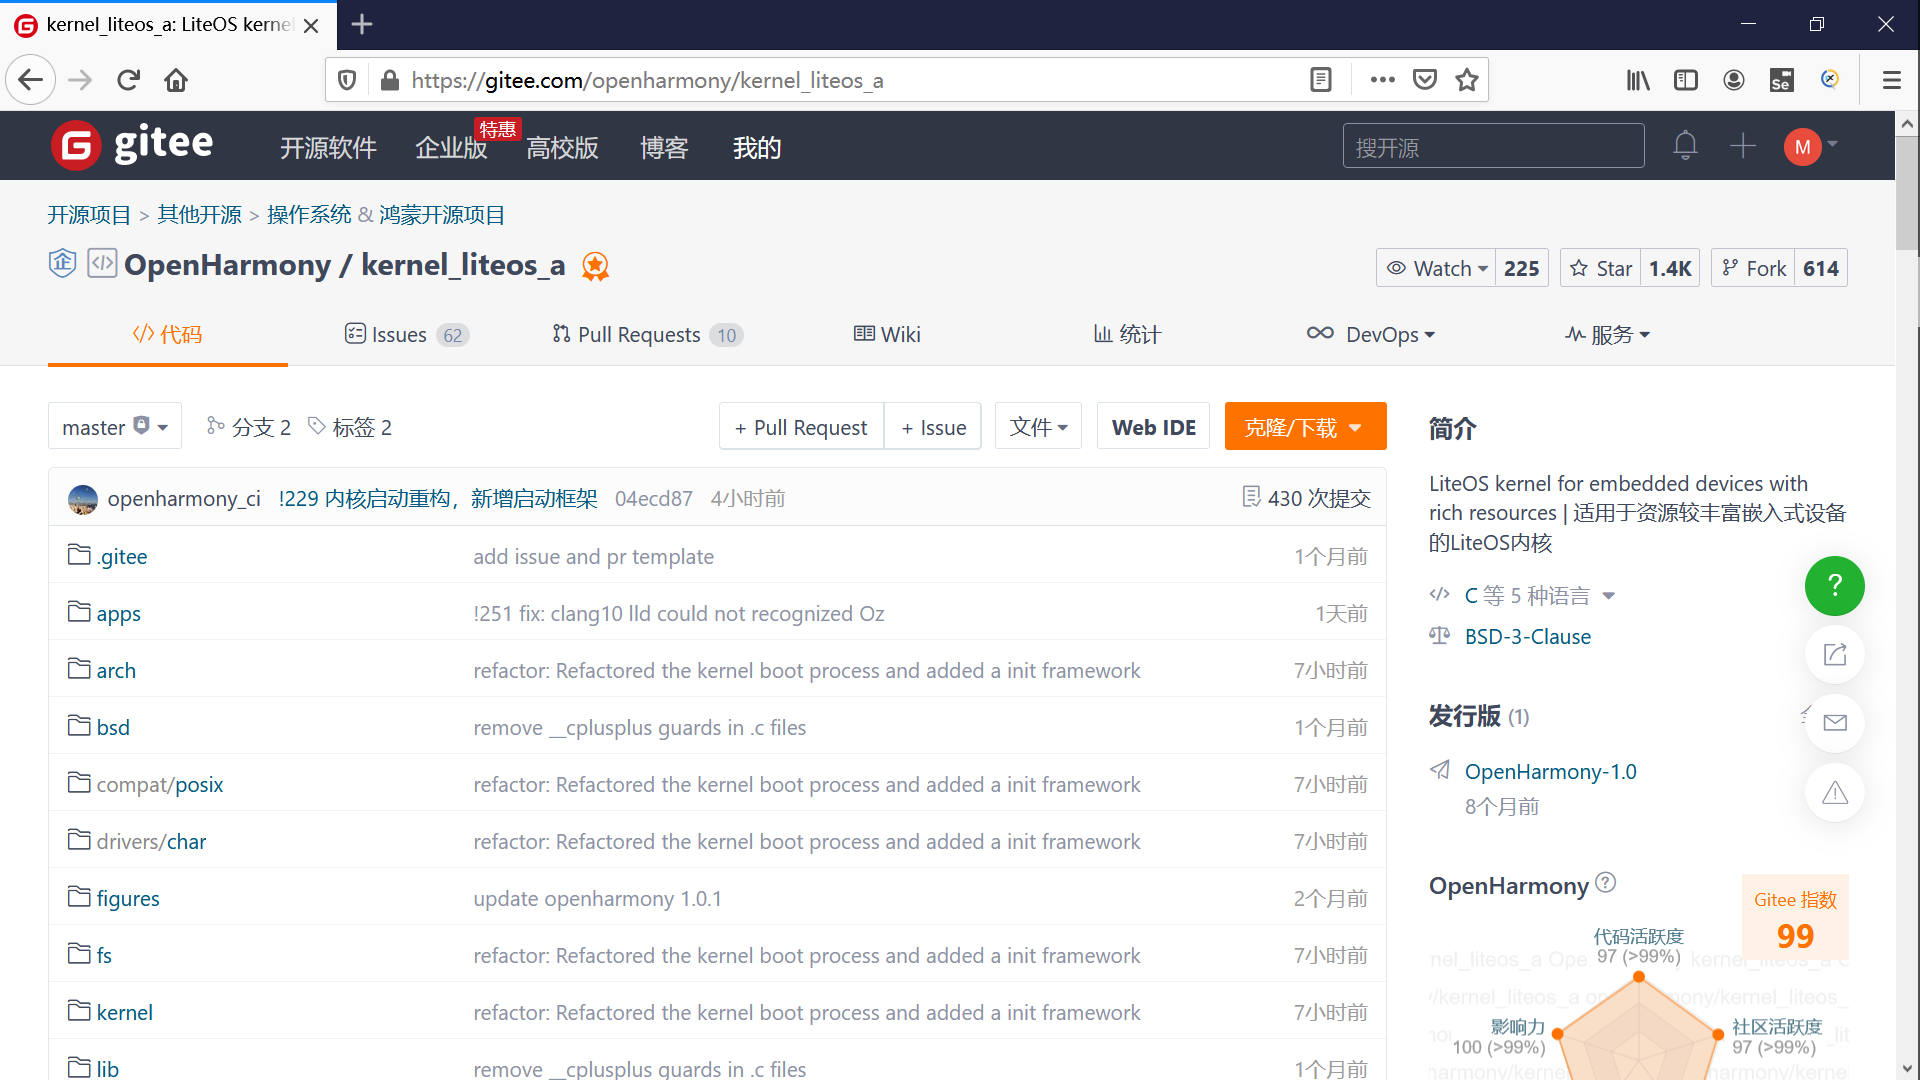Click the recommended project badge icon
Image resolution: width=1920 pixels, height=1080 pixels.
[595, 266]
